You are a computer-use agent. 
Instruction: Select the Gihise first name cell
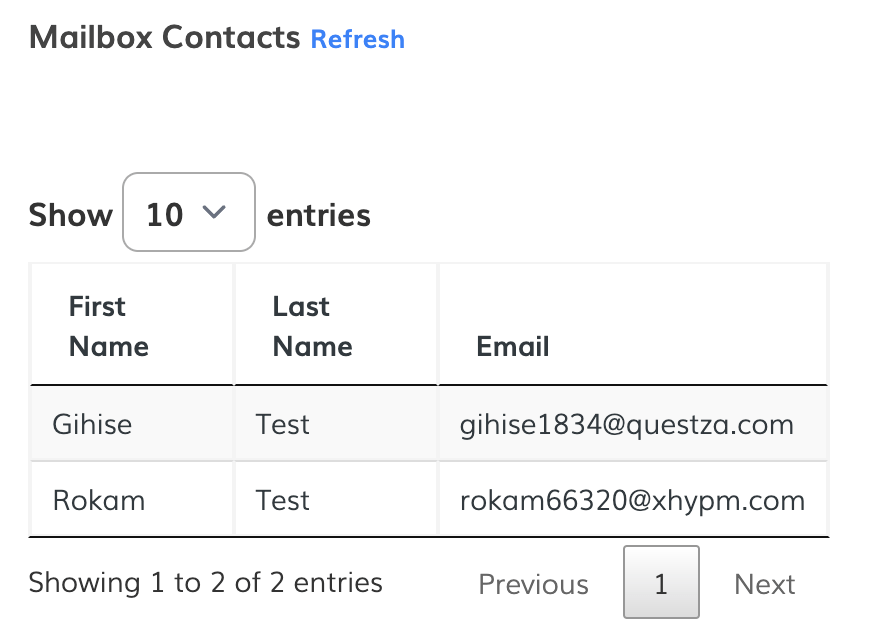click(92, 424)
